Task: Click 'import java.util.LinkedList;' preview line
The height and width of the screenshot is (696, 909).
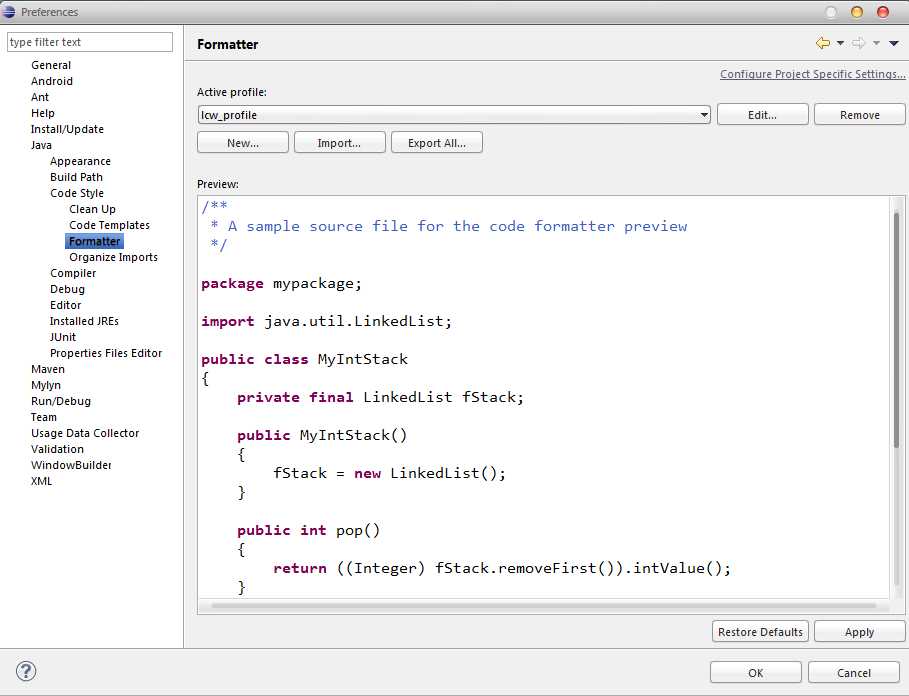Action: (x=326, y=322)
